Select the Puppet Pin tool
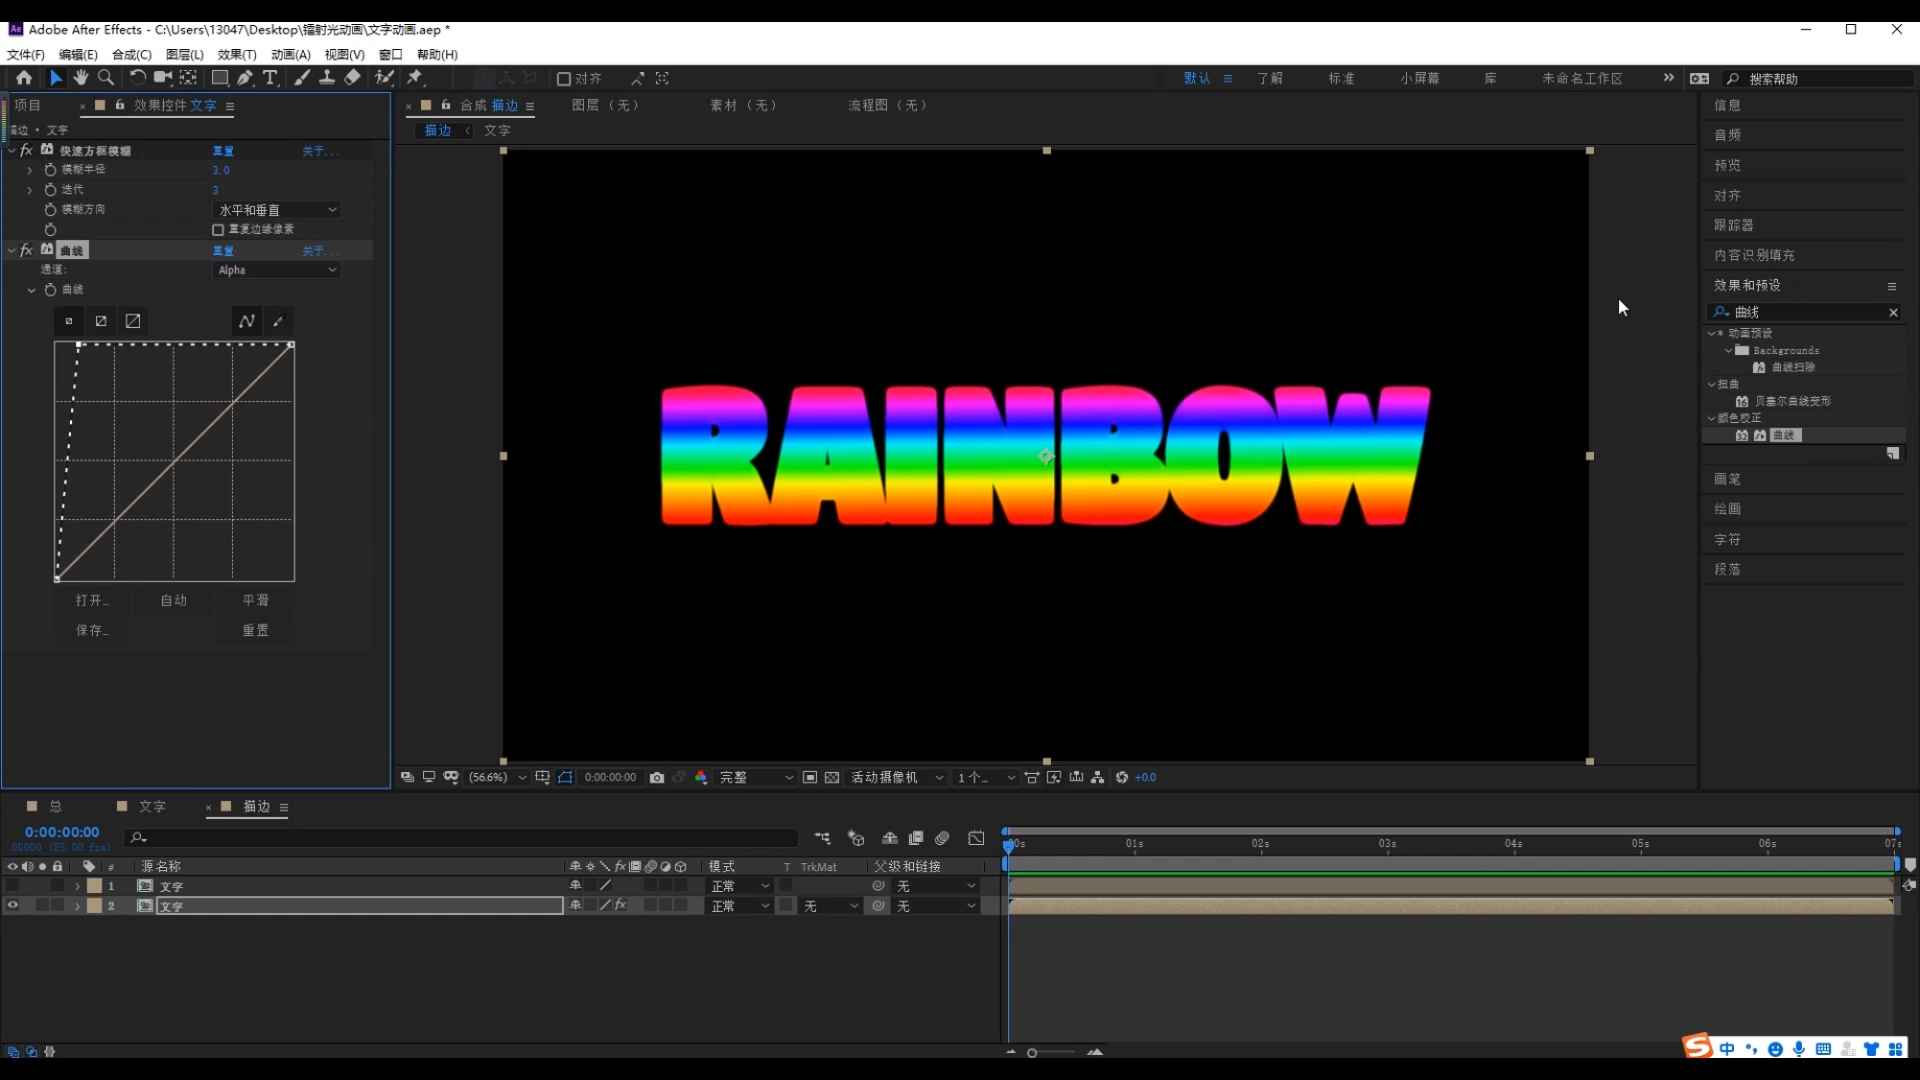This screenshot has height=1080, width=1920. (415, 78)
